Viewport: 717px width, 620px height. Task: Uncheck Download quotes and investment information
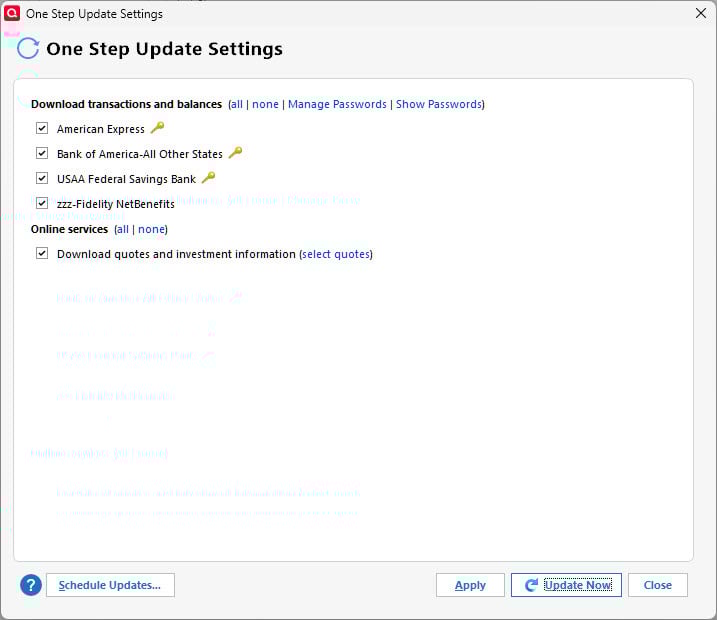(42, 253)
